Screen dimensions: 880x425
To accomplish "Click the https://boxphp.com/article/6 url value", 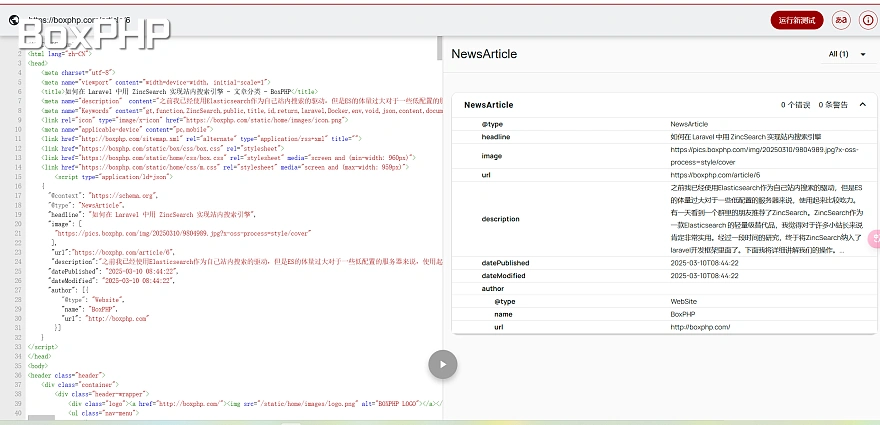I will (x=715, y=175).
